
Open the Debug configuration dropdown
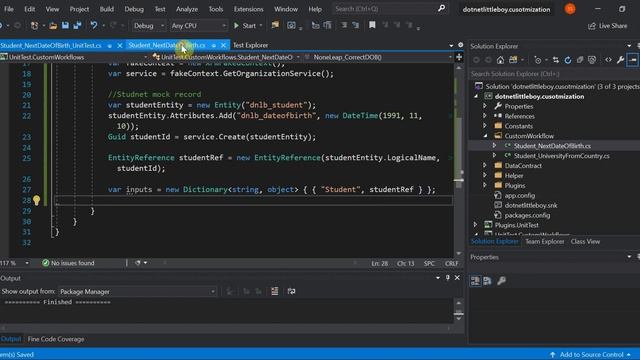149,26
